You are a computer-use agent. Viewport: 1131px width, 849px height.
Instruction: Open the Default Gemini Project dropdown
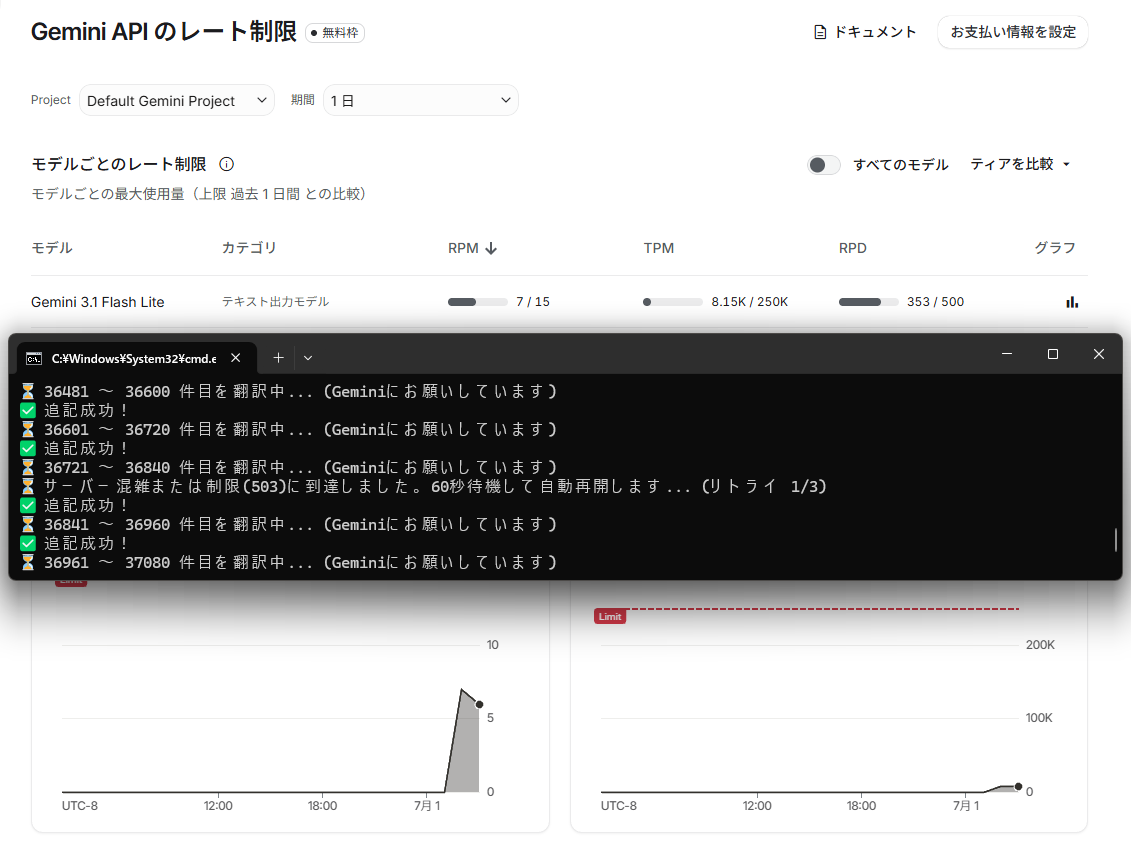[177, 100]
